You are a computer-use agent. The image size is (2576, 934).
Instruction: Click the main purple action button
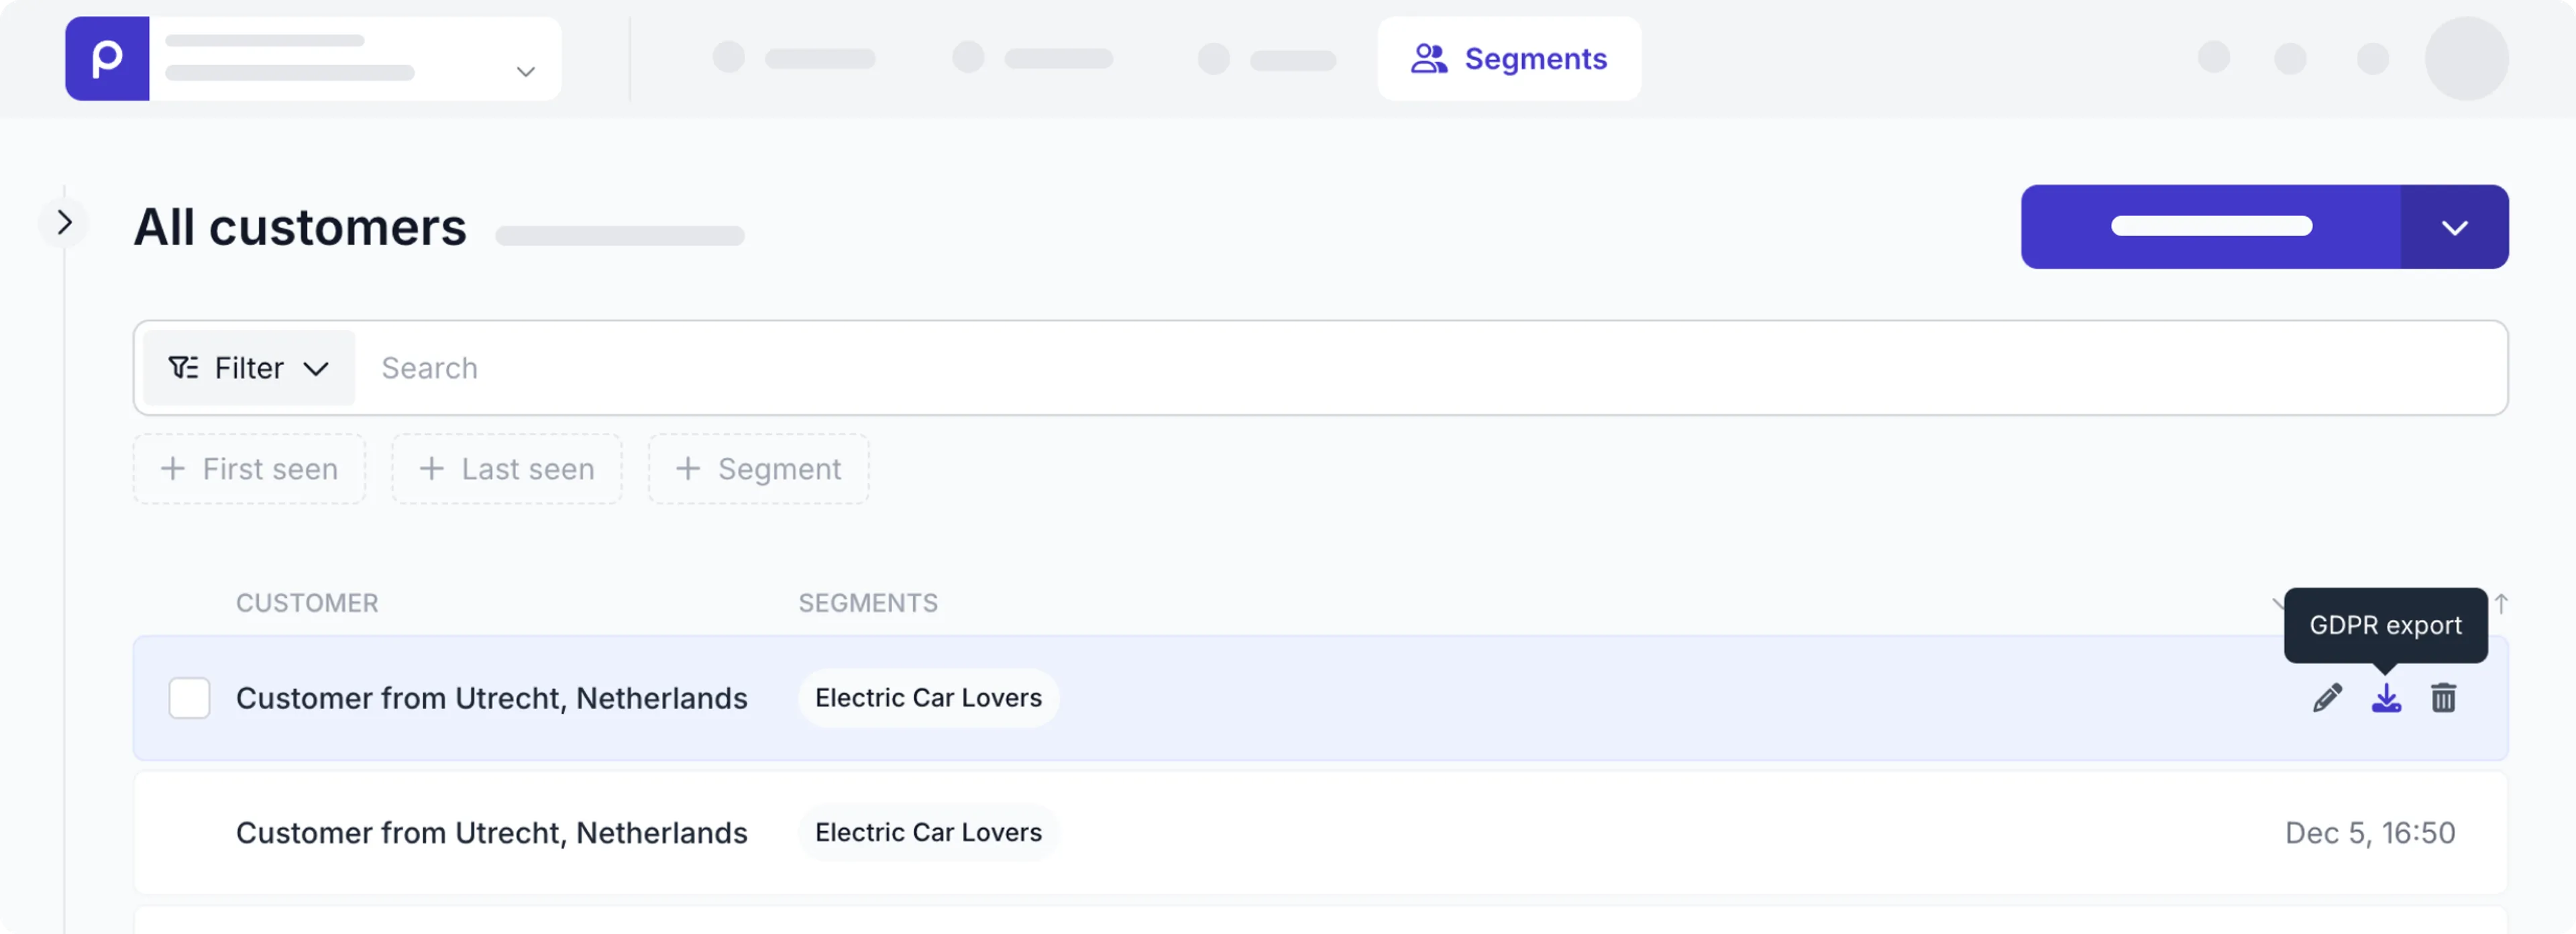point(2210,227)
